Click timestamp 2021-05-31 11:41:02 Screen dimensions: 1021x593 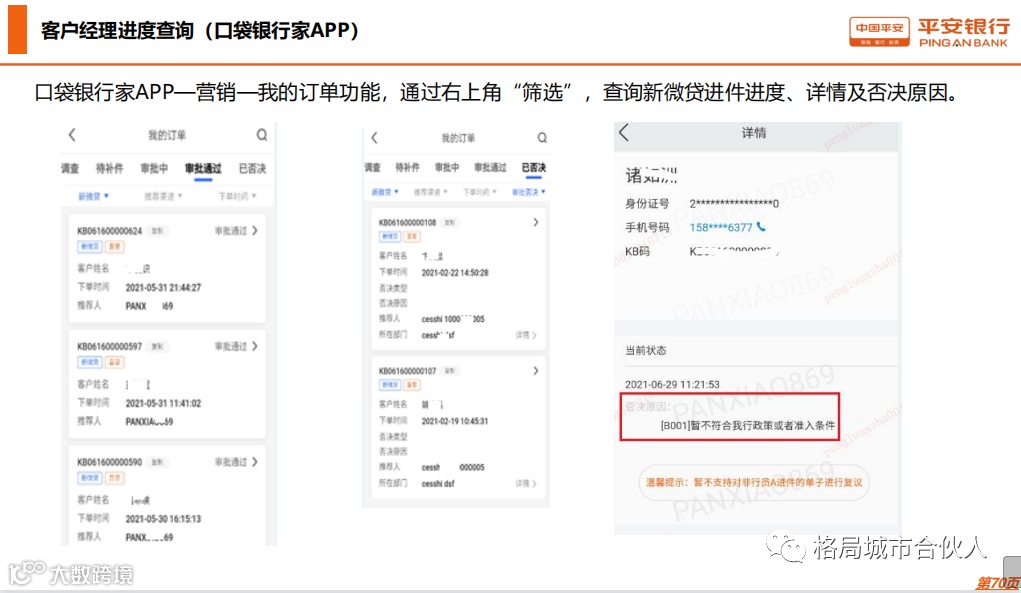[x=163, y=403]
